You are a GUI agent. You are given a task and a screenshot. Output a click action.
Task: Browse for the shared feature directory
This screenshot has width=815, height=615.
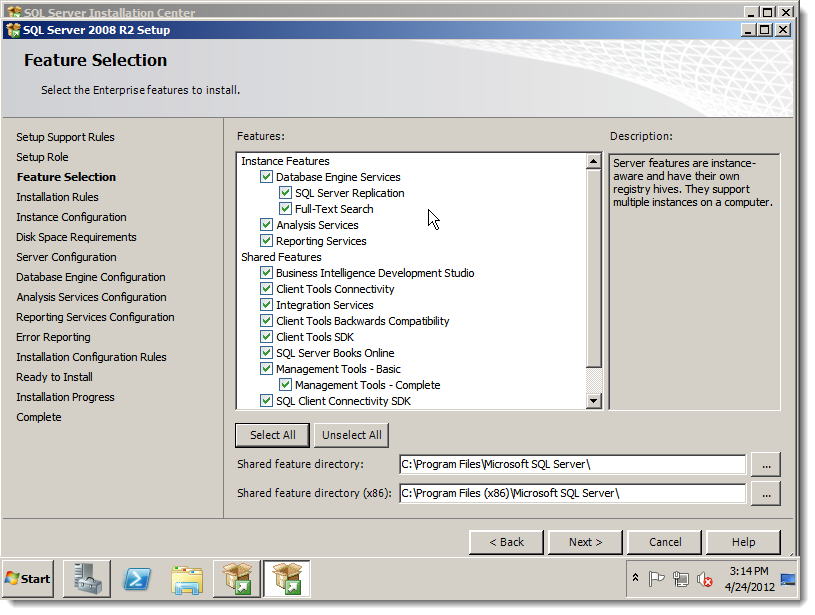click(766, 464)
